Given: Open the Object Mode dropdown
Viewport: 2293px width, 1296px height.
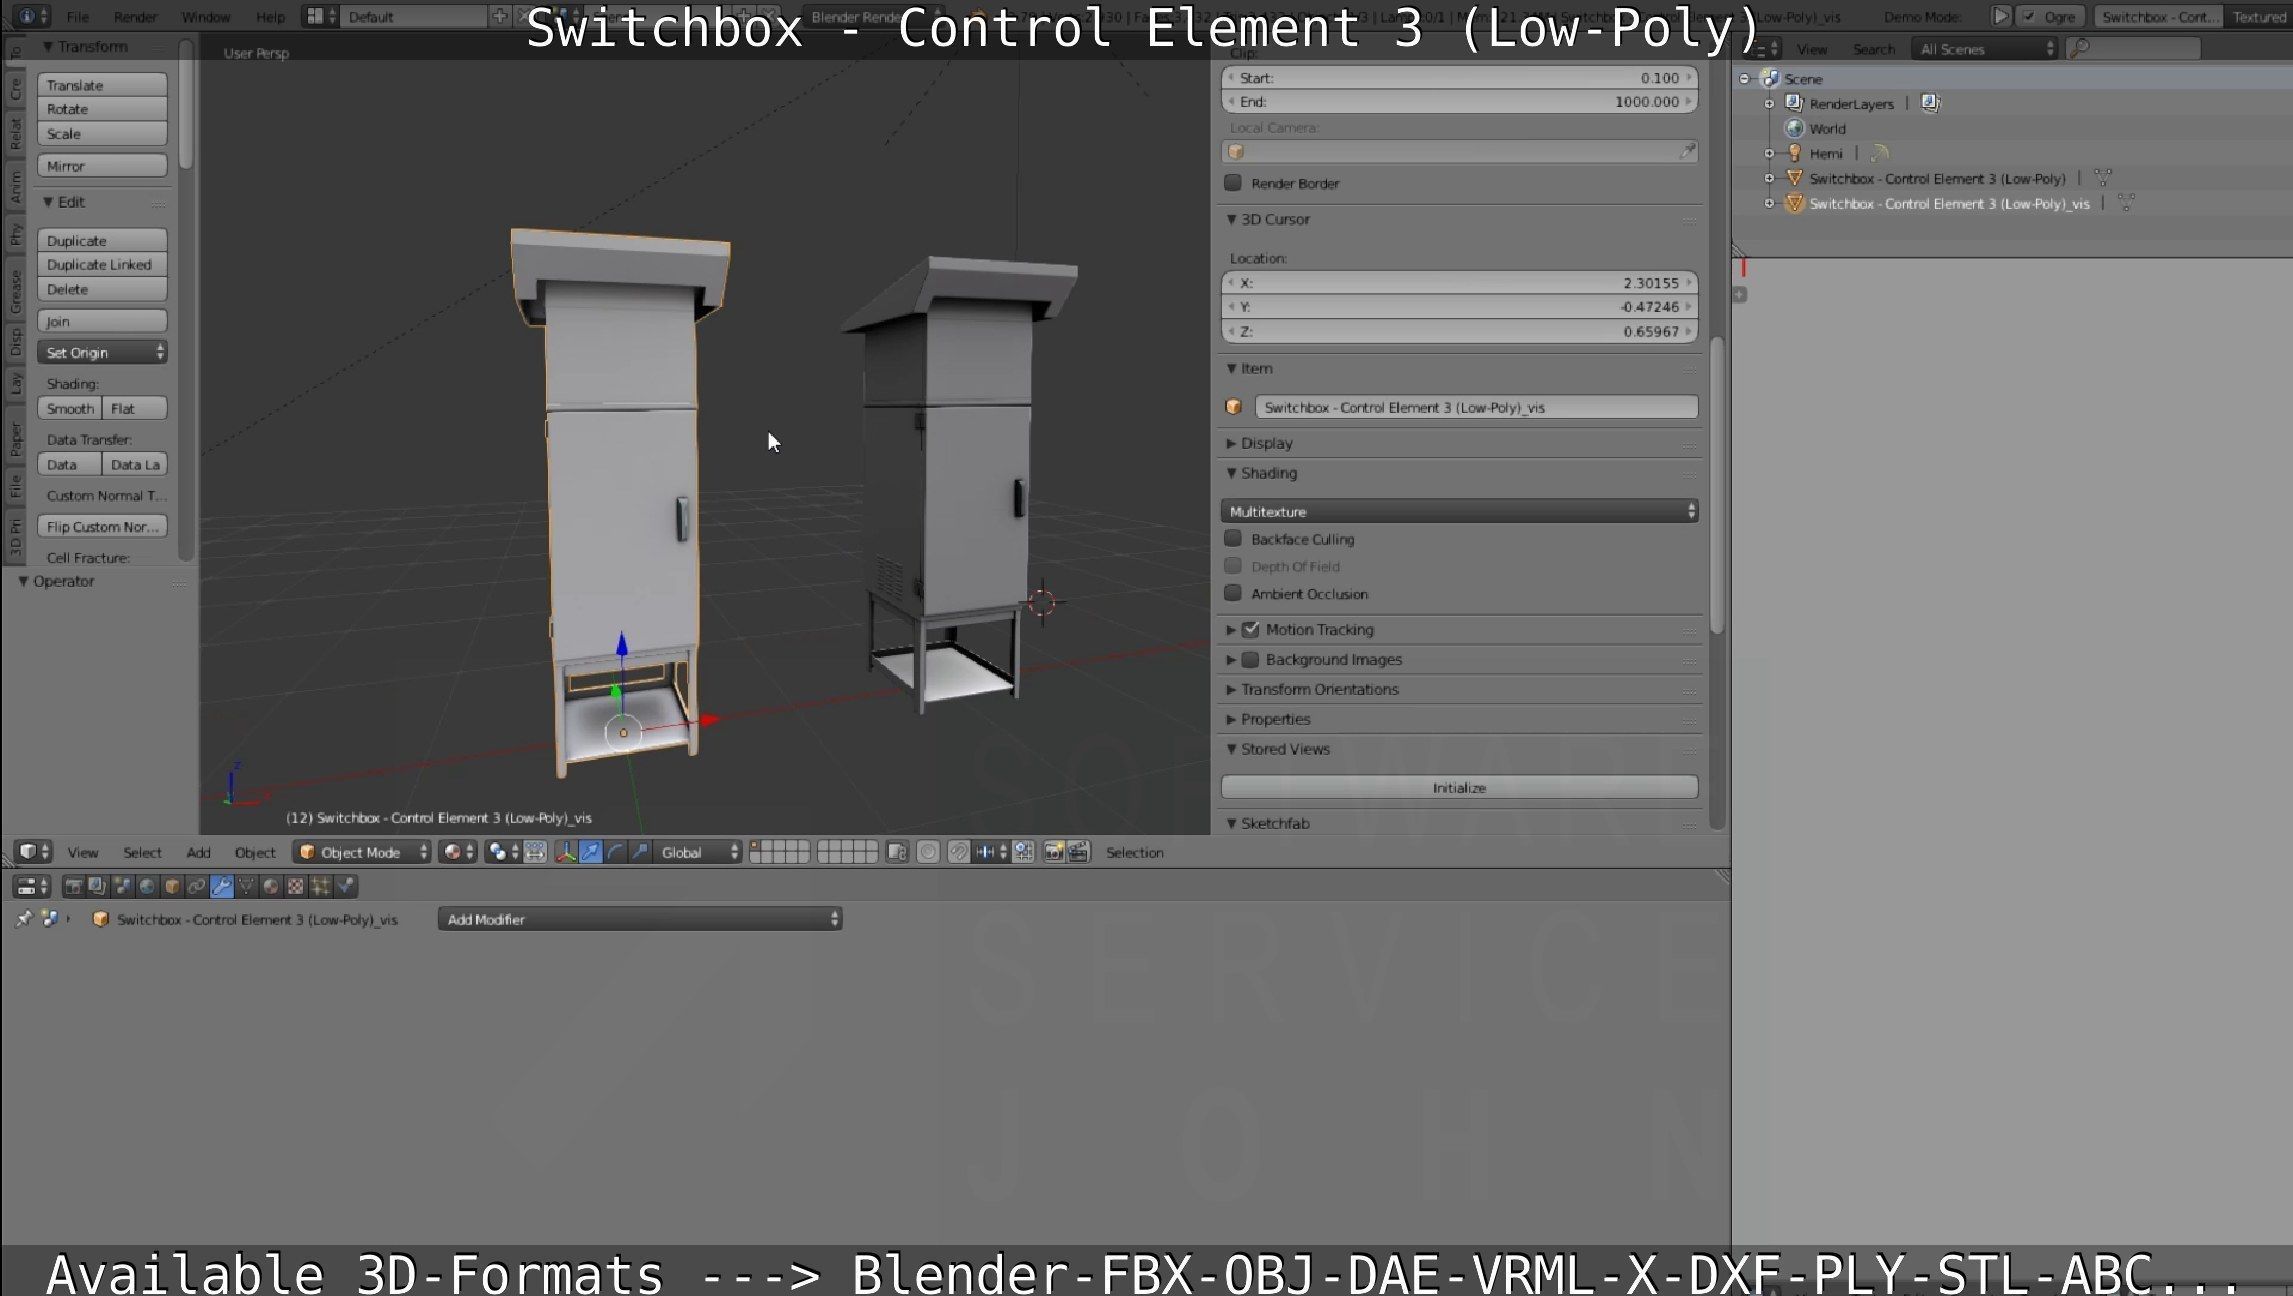Looking at the screenshot, I should (x=362, y=852).
